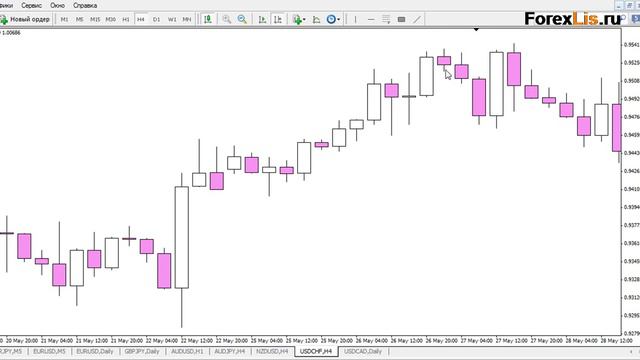Switch to the USDCAD,Daily chart tab
This screenshot has width=640, height=360.
point(363,351)
